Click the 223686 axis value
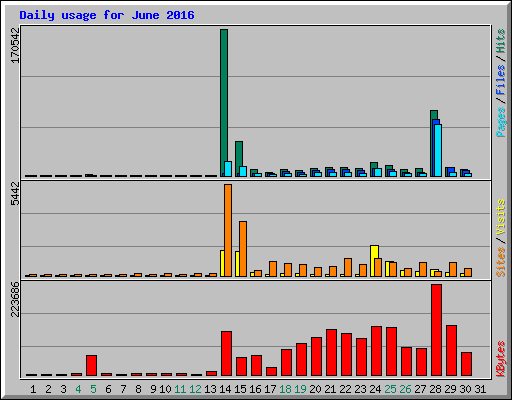Viewport: 512px width, 400px height. pos(15,299)
